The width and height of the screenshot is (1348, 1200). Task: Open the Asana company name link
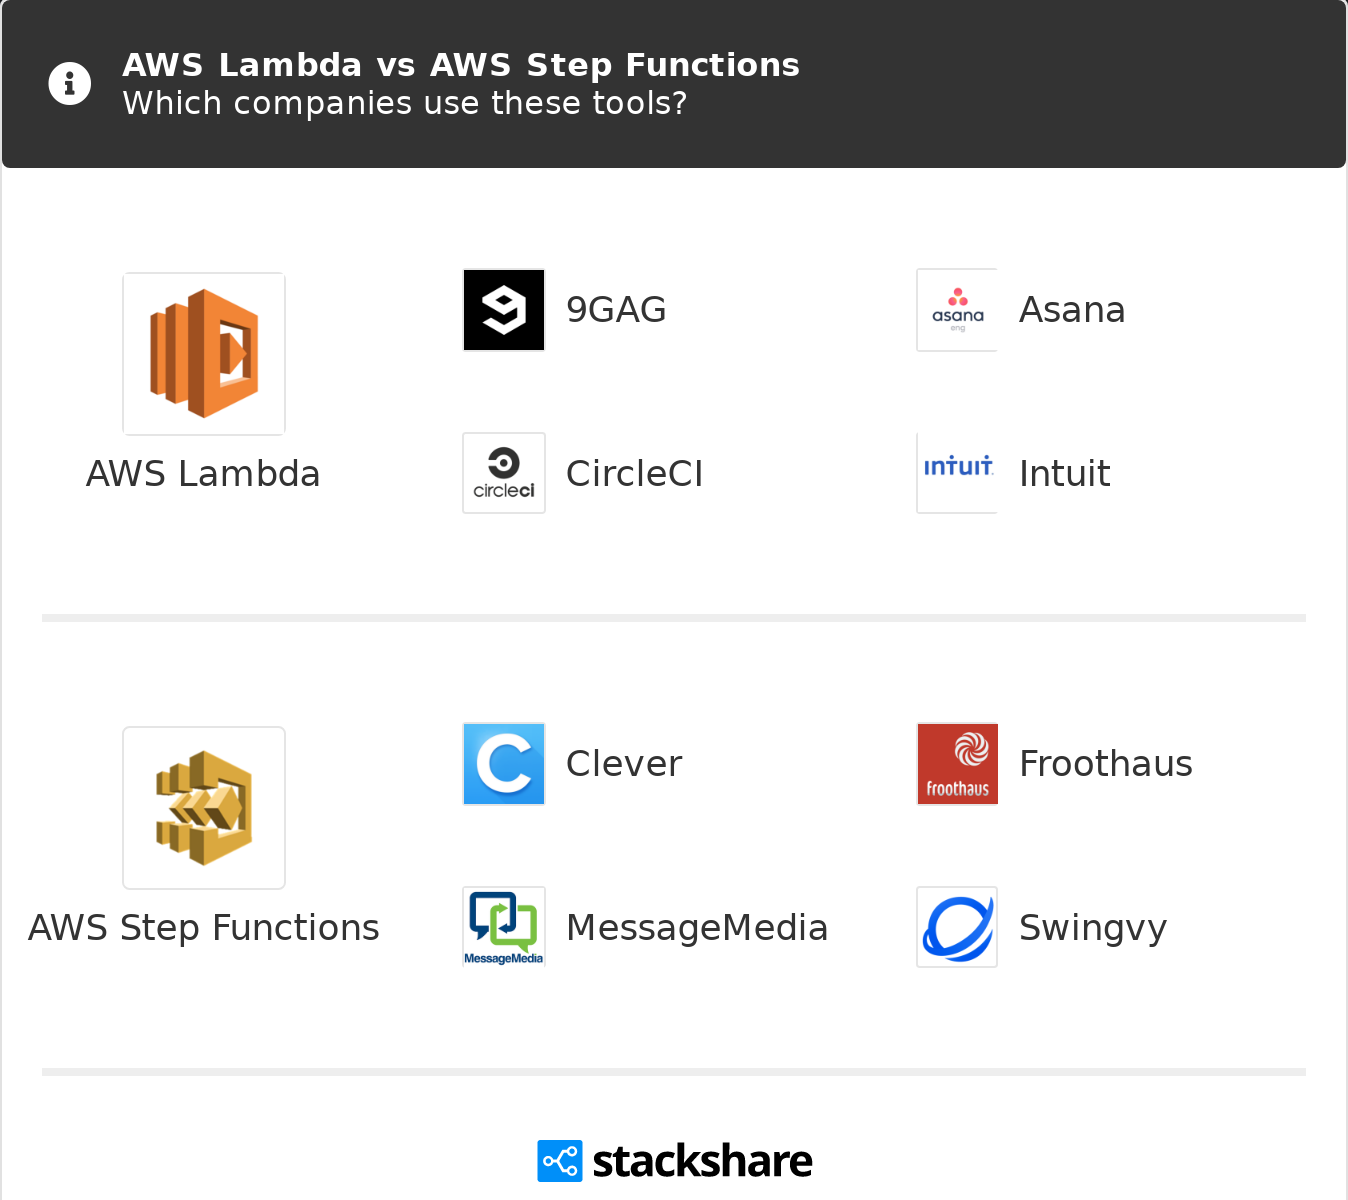[1072, 310]
